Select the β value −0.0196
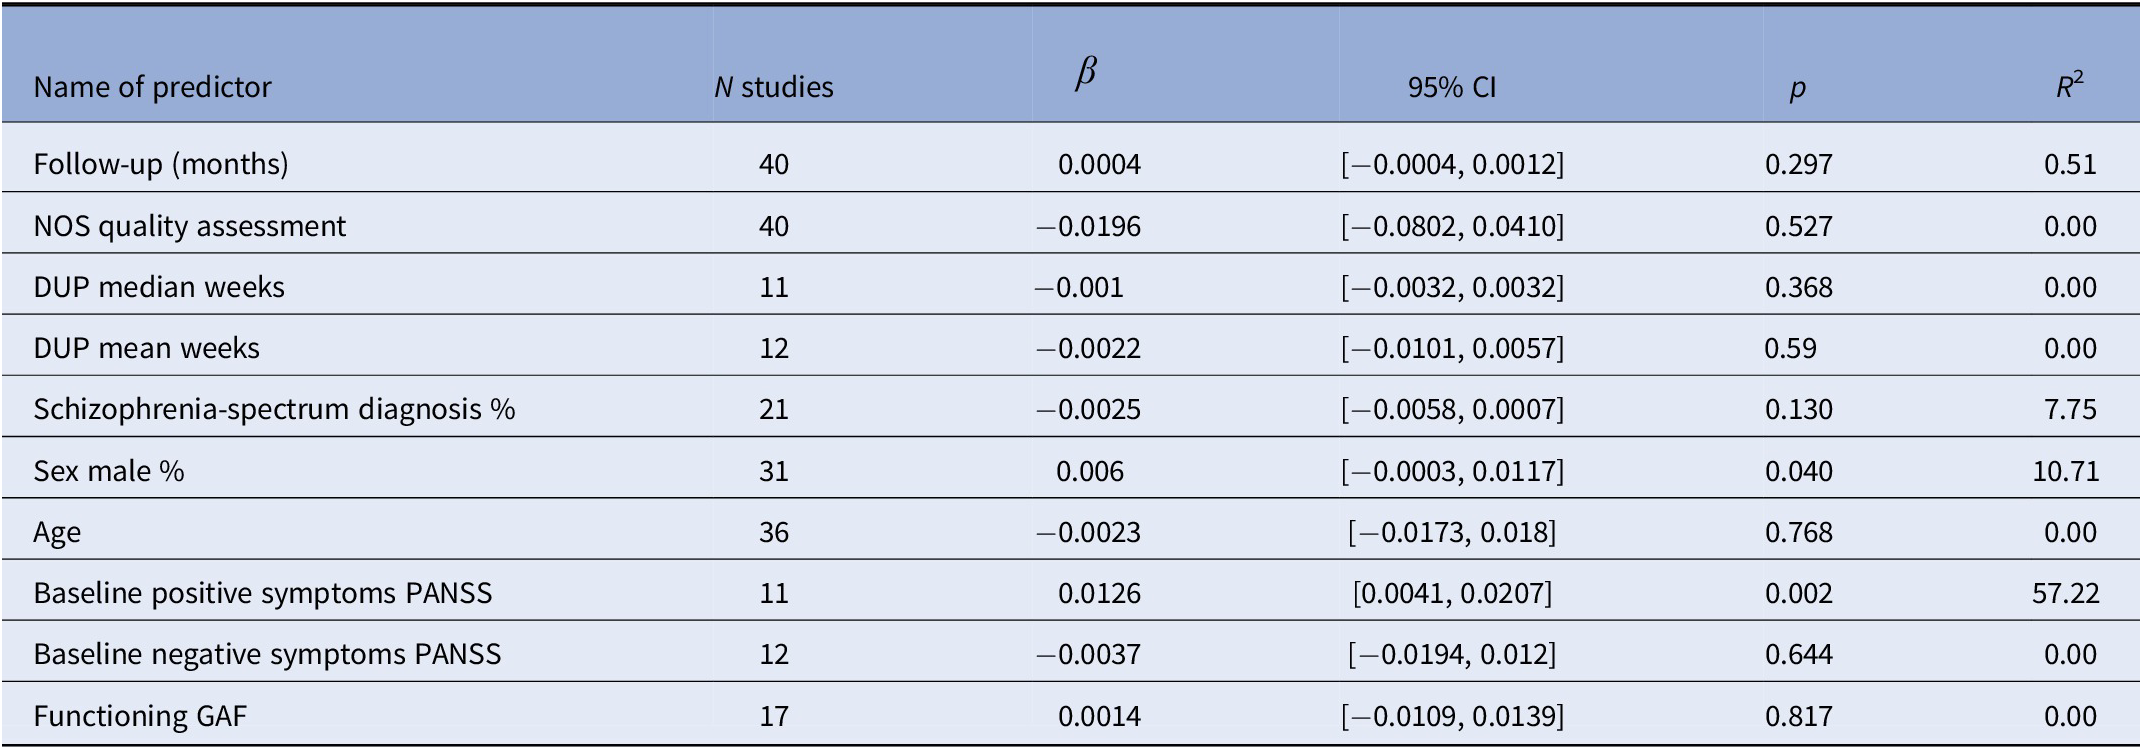The height and width of the screenshot is (749, 2142). point(1088,226)
